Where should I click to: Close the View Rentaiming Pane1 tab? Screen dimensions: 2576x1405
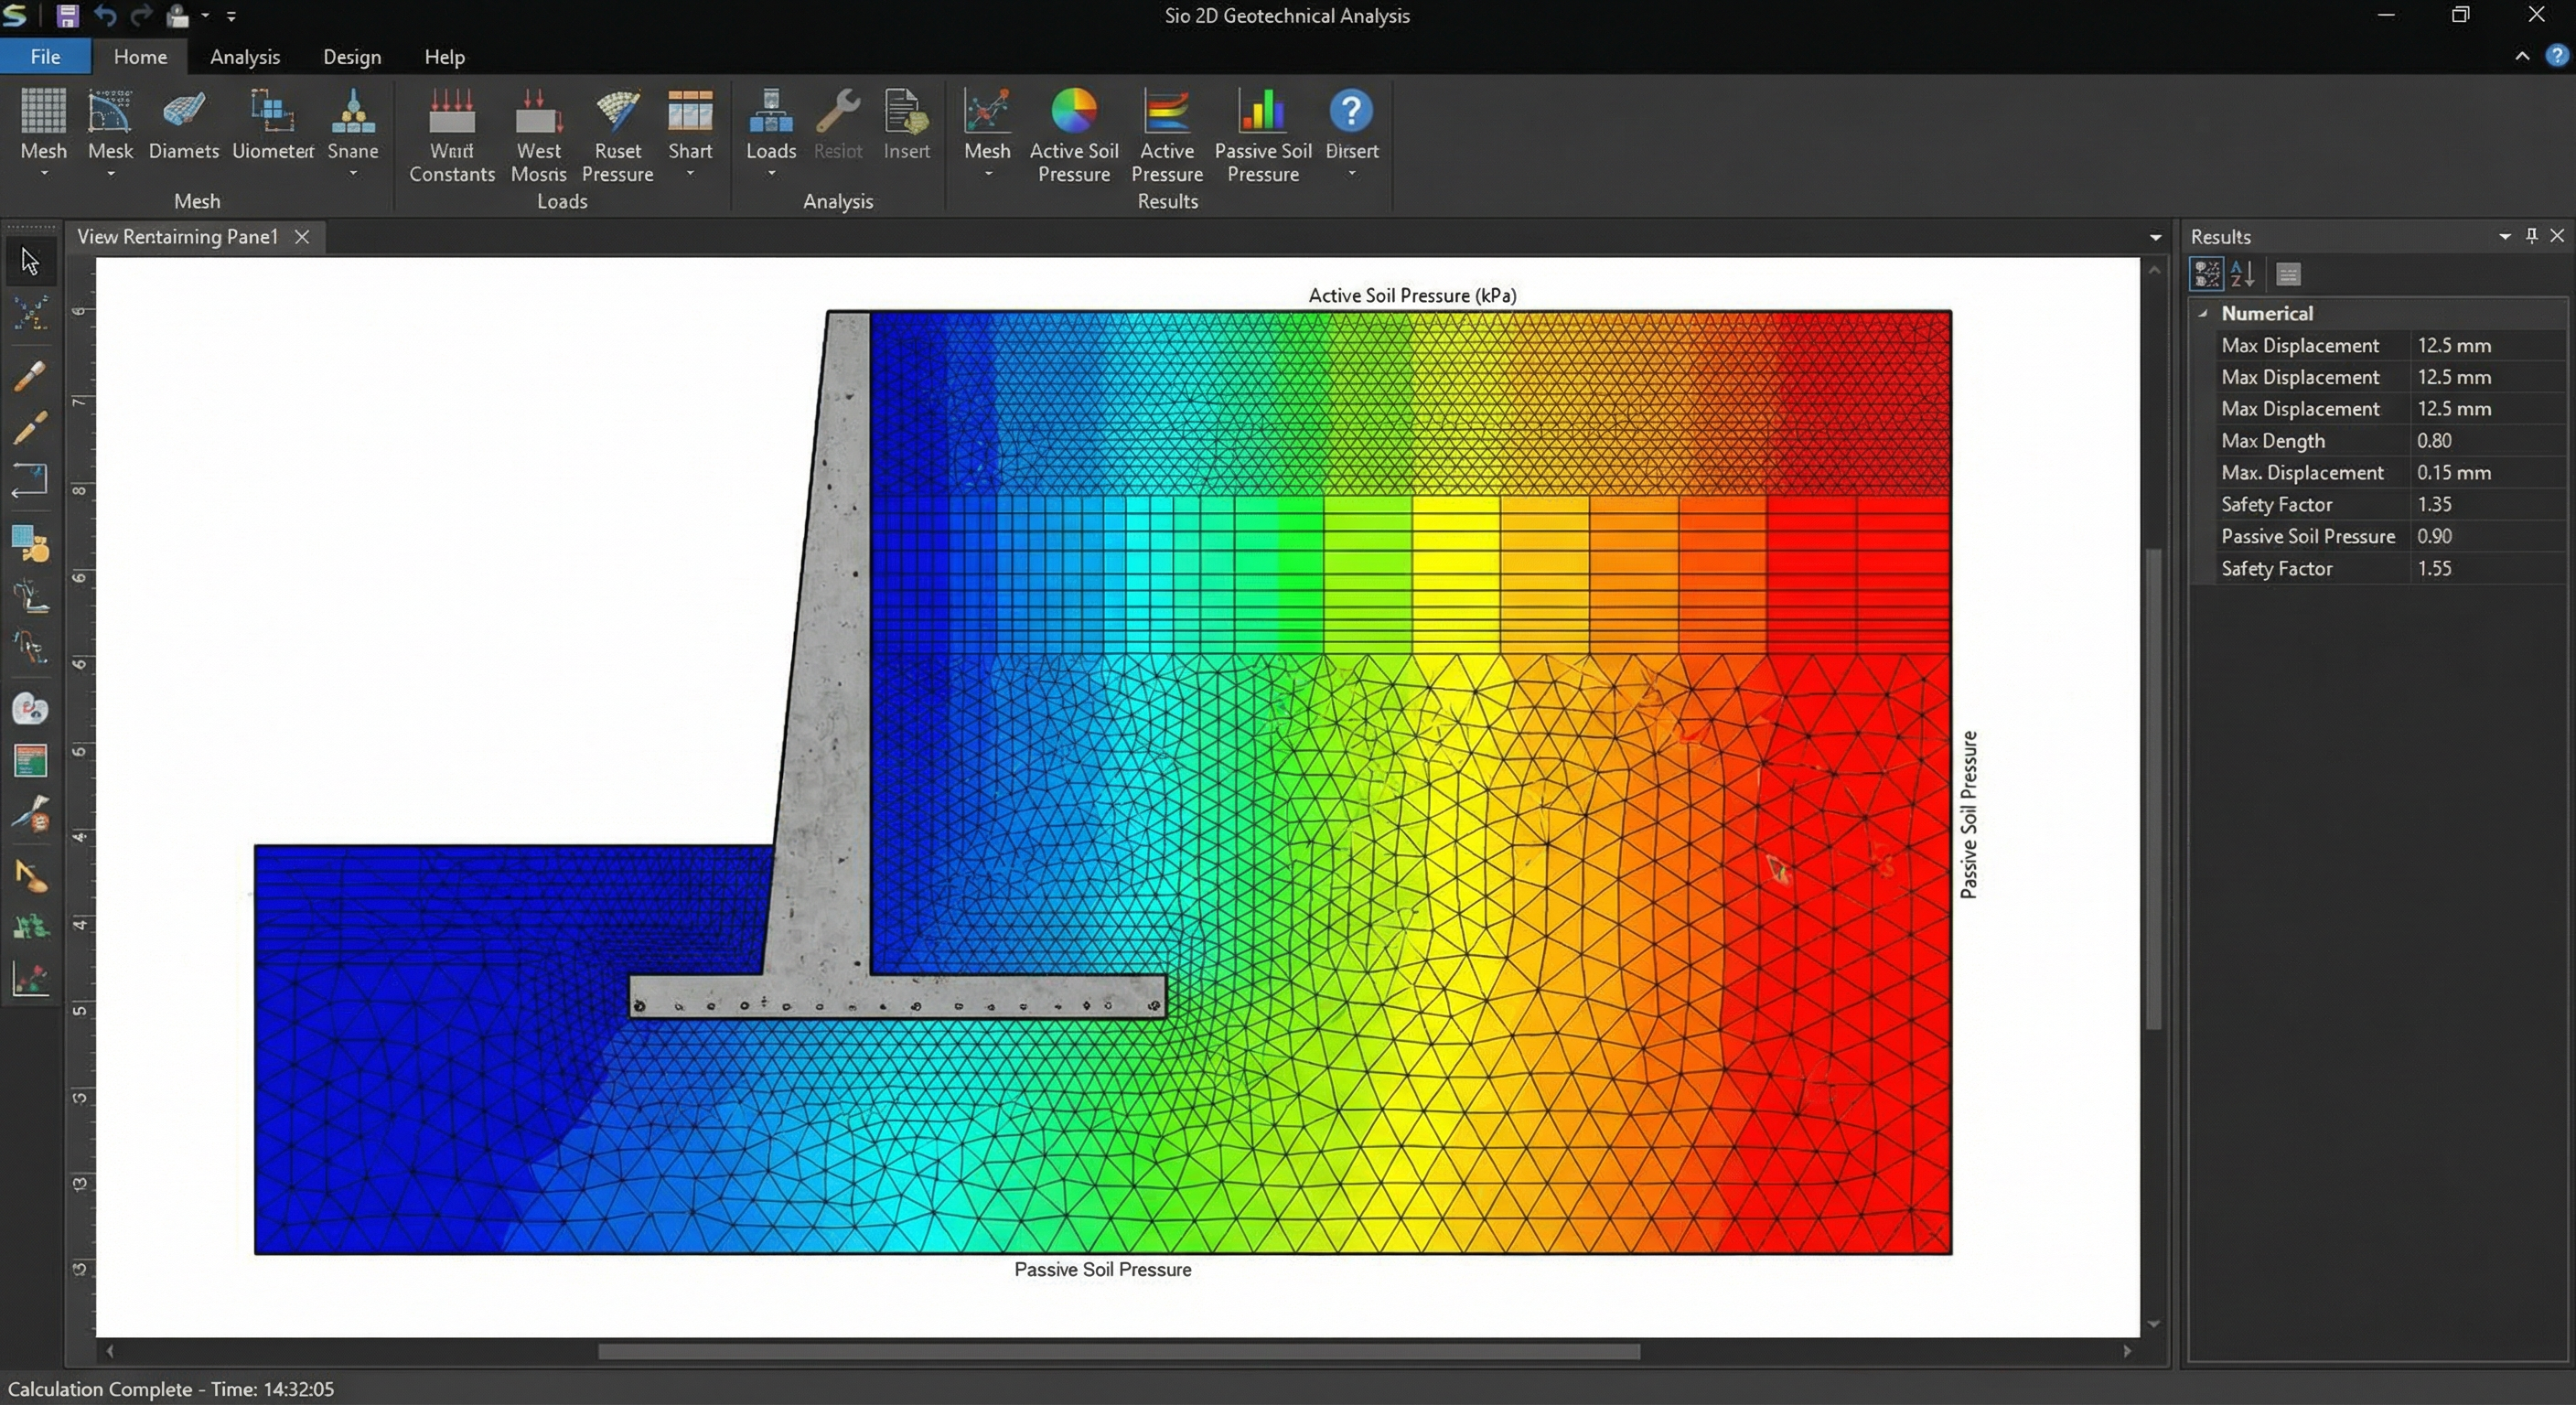302,237
